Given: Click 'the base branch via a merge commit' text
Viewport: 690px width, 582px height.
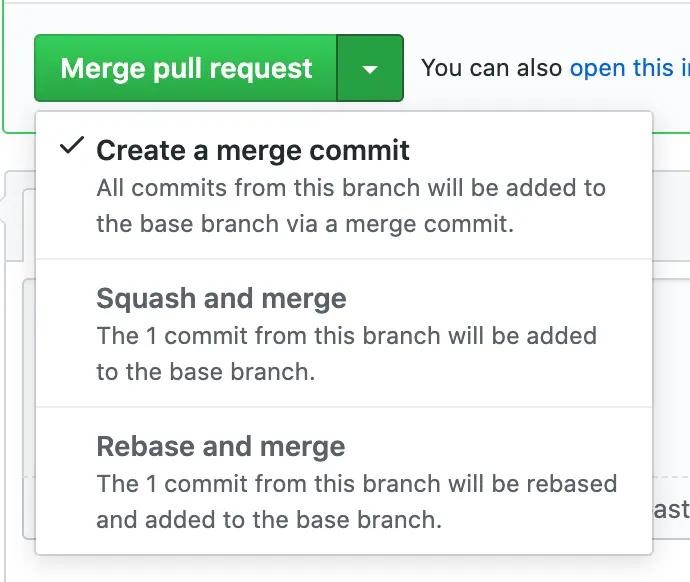Looking at the screenshot, I should 305,224.
